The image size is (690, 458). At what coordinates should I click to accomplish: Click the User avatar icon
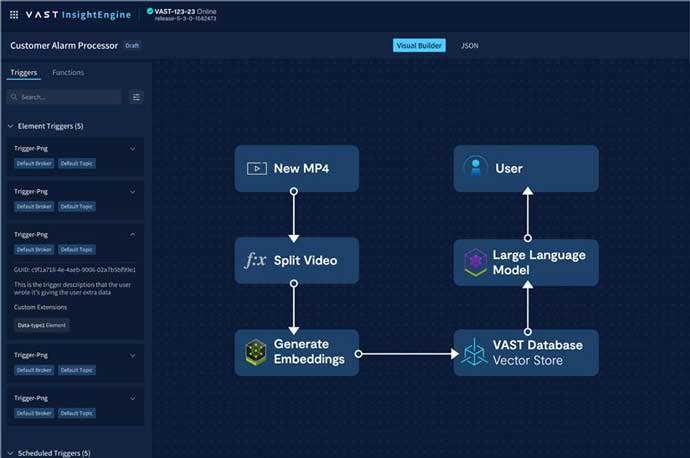click(x=474, y=169)
